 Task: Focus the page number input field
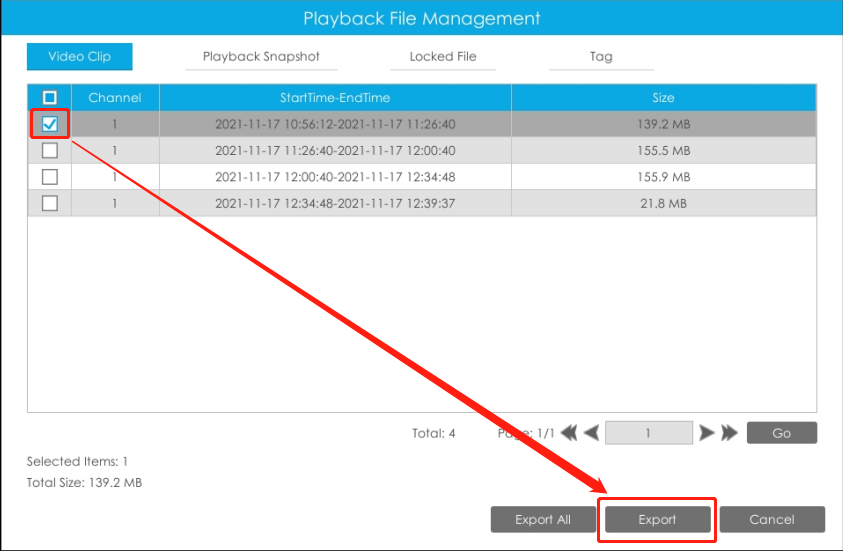tap(649, 433)
